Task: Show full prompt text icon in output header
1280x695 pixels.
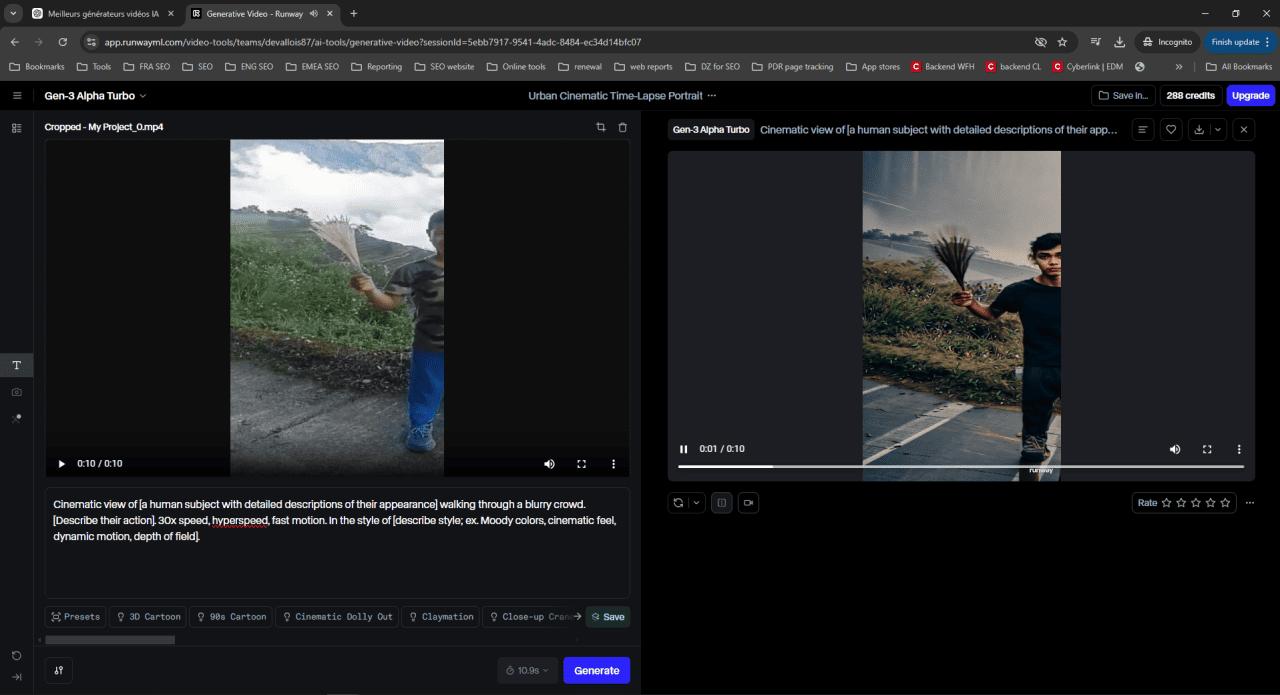Action: click(x=1143, y=129)
